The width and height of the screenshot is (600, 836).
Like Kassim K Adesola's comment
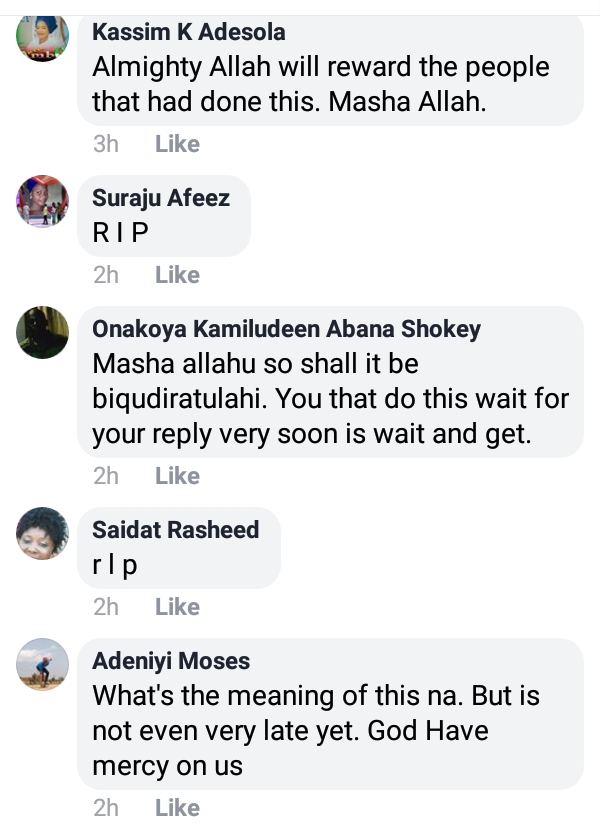coord(177,144)
